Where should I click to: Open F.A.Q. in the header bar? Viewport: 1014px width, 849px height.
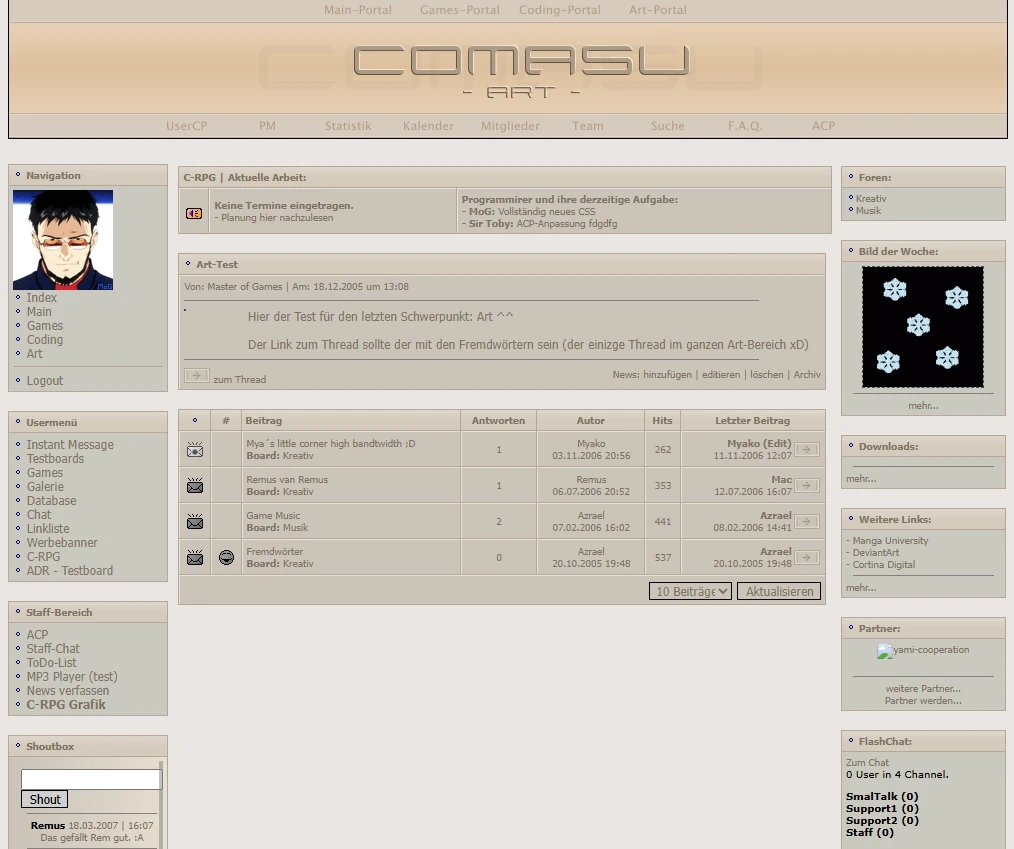pos(745,126)
